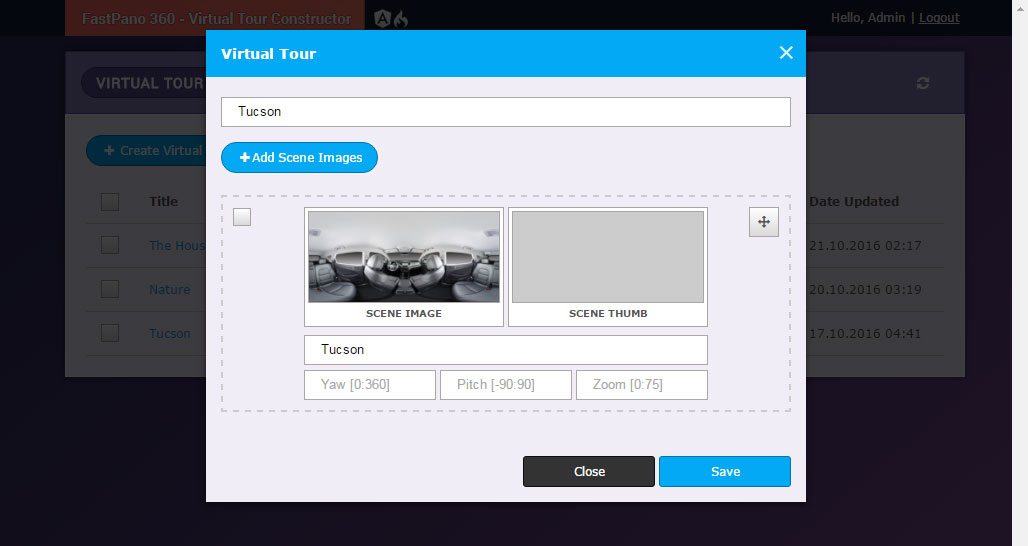This screenshot has width=1028, height=546.
Task: Click the Title column header
Action: tap(163, 202)
